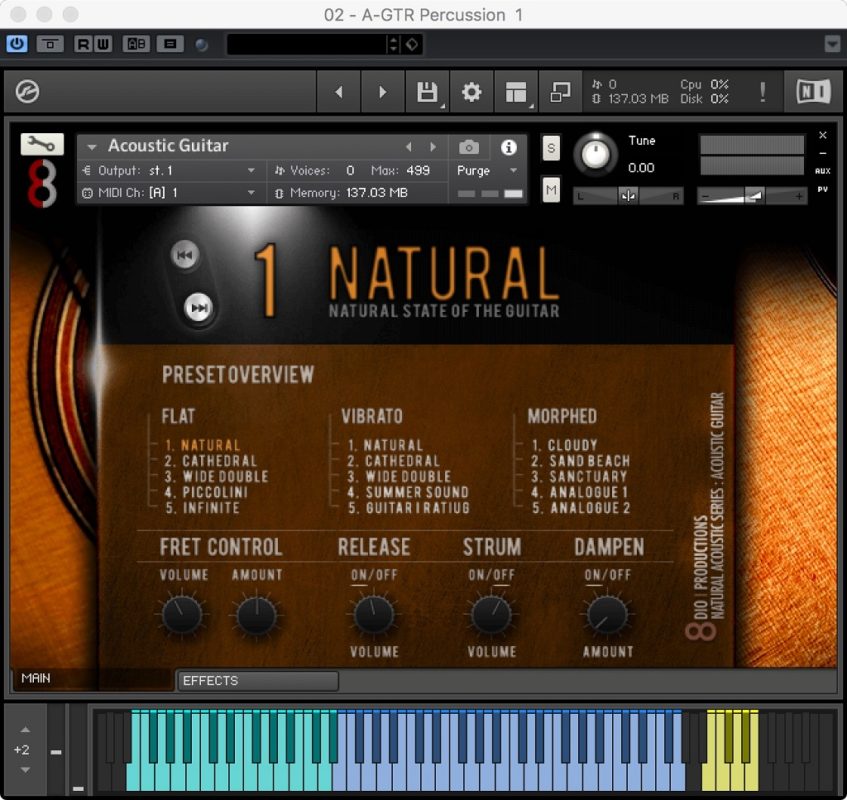Open the plugin window options arrow
Screen dimensions: 847x800
point(832,44)
